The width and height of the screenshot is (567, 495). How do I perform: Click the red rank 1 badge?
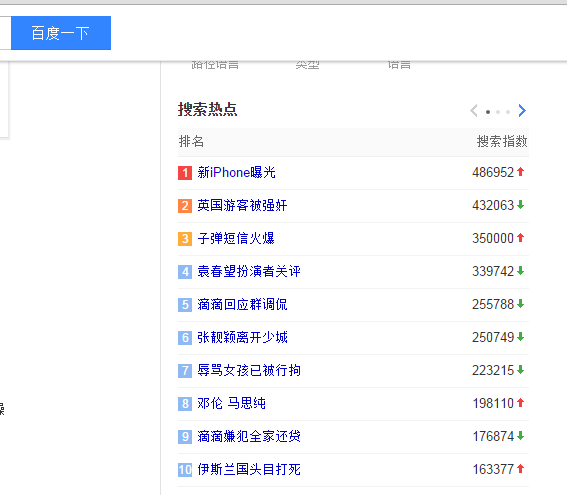pyautogui.click(x=185, y=173)
